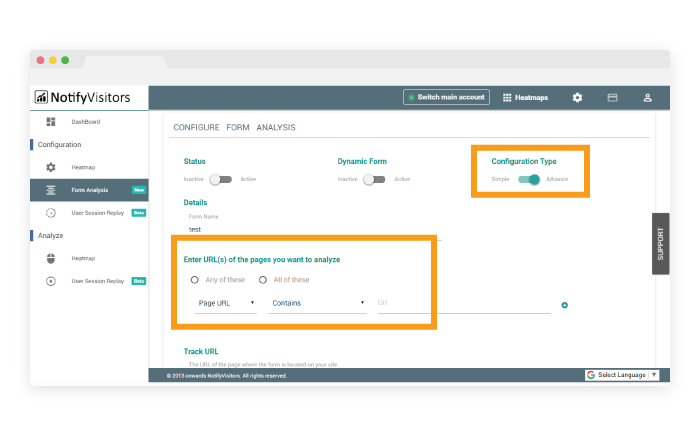Screen dimensions: 700x436
Task: Switch Configuration Type toggle to Simple
Action: pos(530,180)
